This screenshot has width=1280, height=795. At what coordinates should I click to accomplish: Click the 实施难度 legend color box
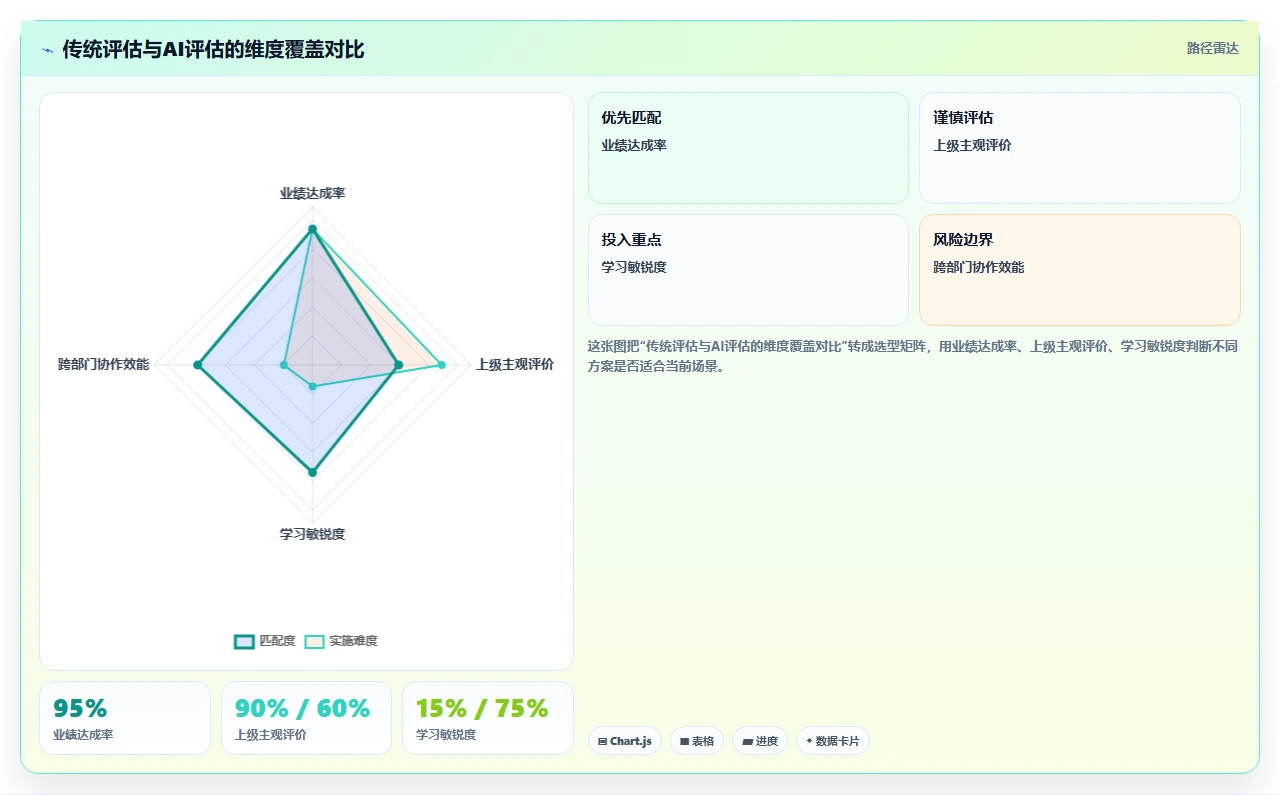click(314, 641)
